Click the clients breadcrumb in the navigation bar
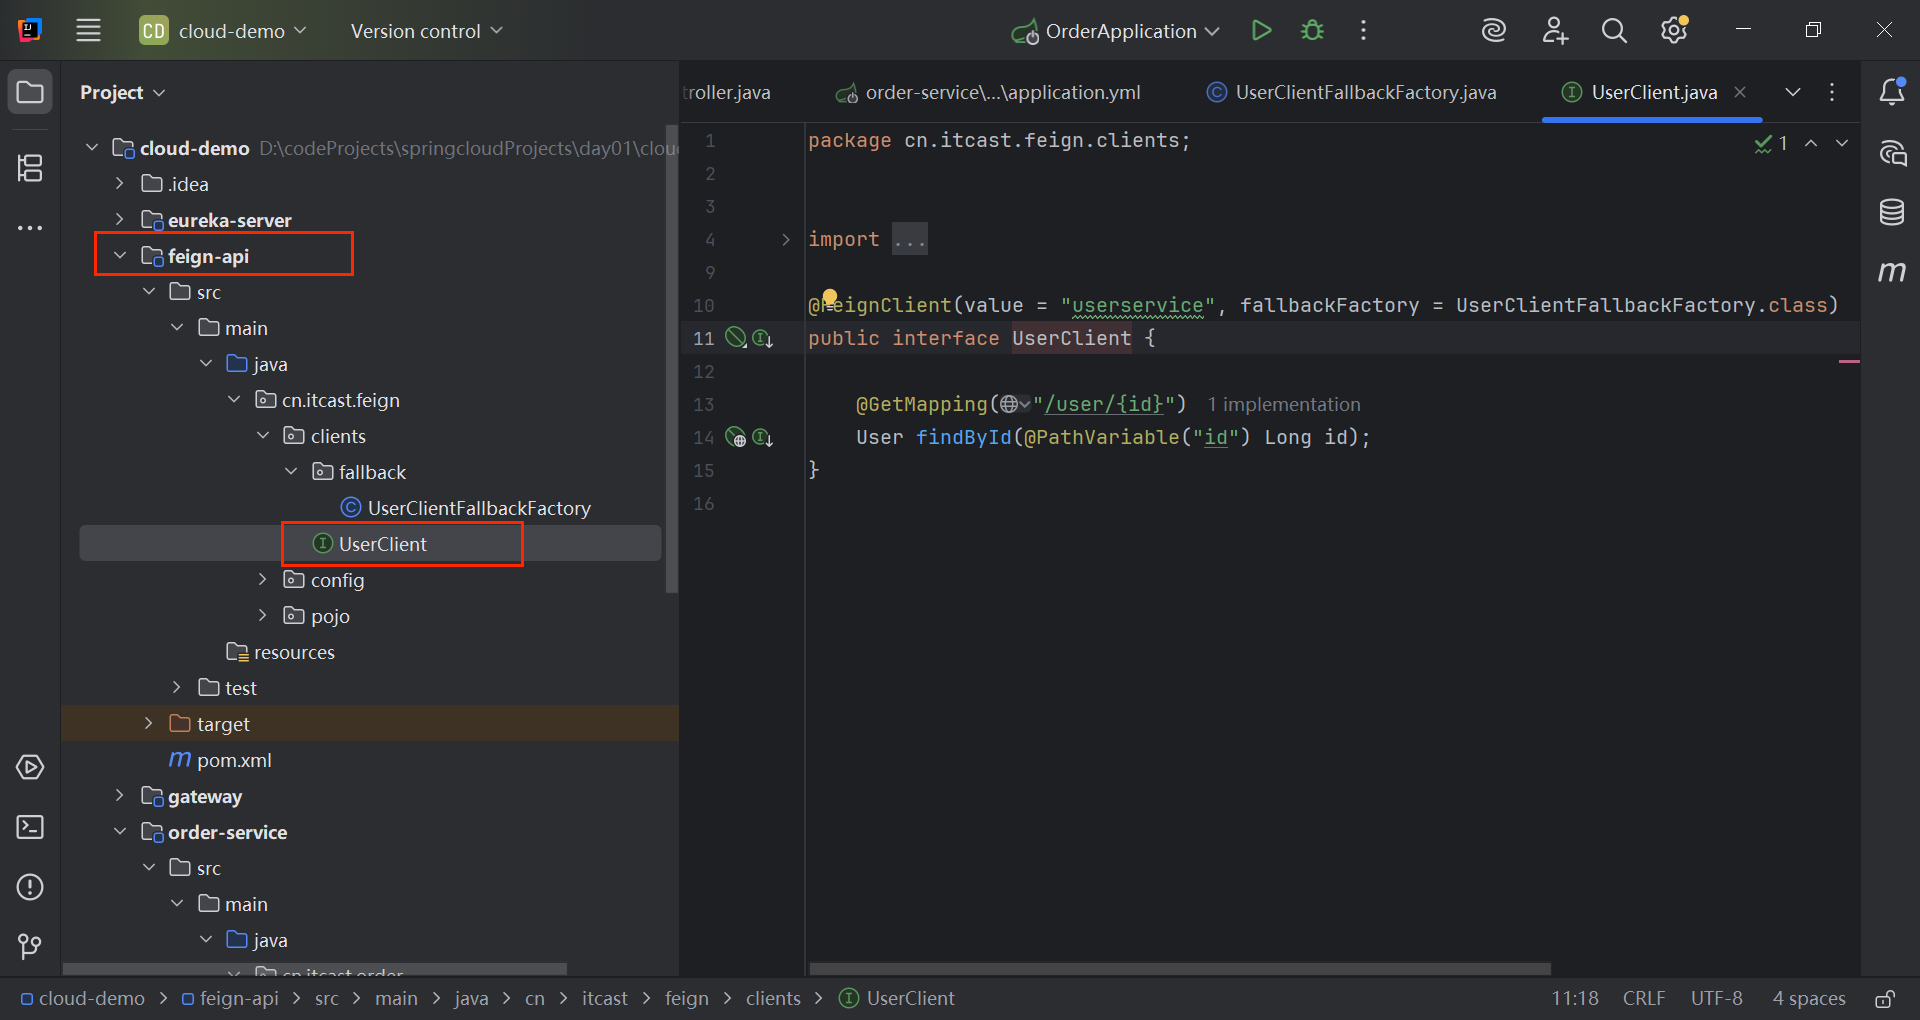The image size is (1920, 1020). click(773, 999)
